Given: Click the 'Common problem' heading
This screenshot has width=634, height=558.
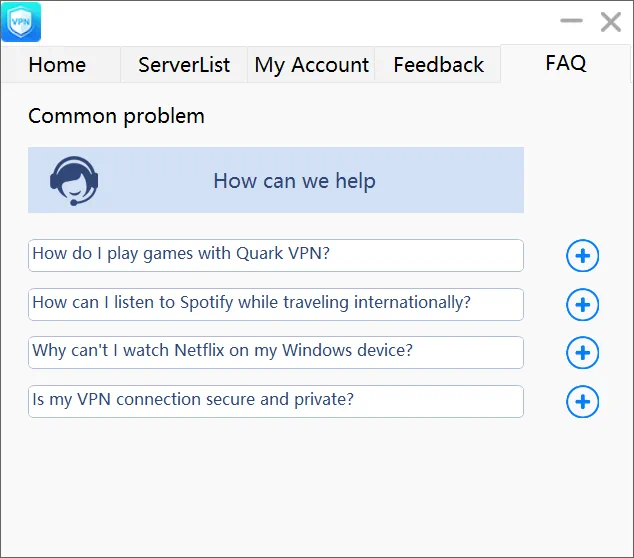Looking at the screenshot, I should [x=116, y=116].
